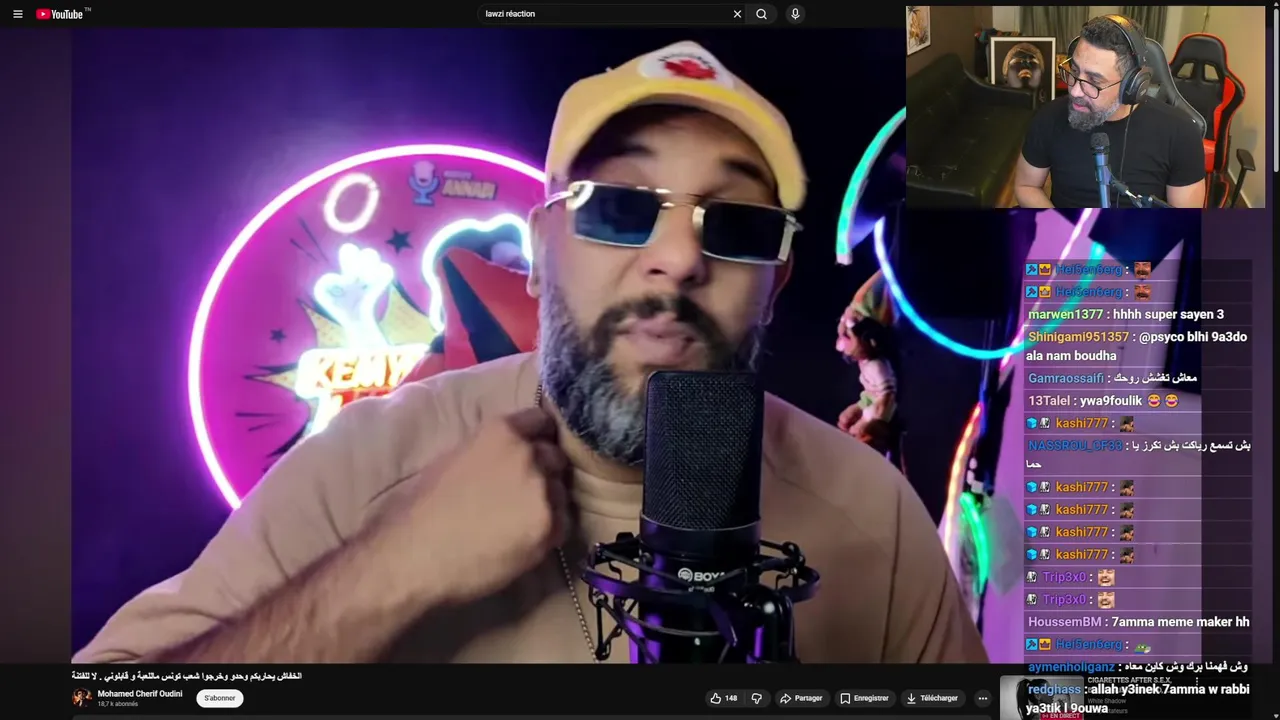Select Shinigami951357 chat message
Image resolution: width=1280 pixels, height=720 pixels.
click(x=1137, y=346)
